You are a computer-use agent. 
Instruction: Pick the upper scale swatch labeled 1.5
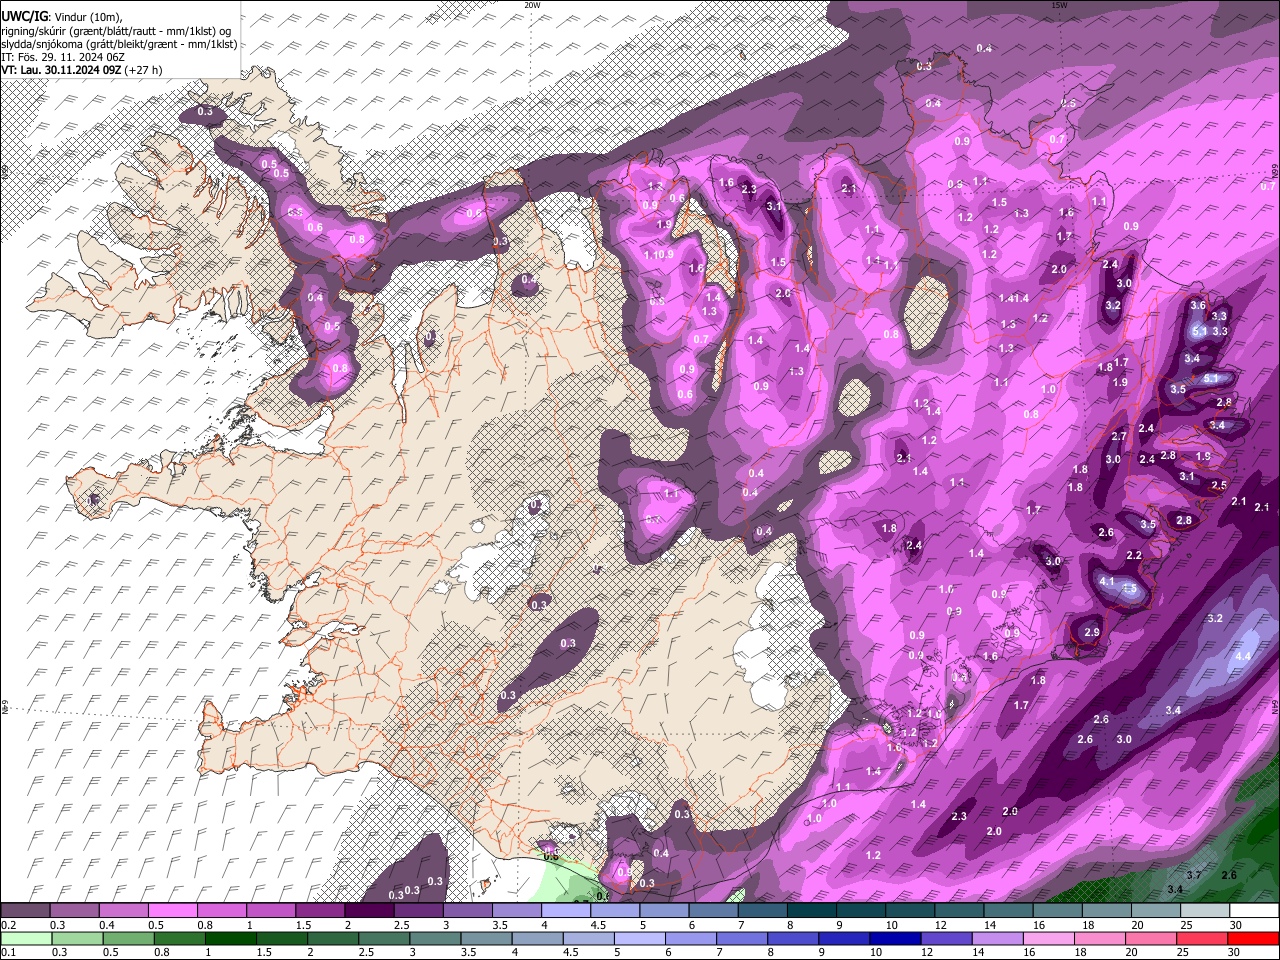click(320, 911)
